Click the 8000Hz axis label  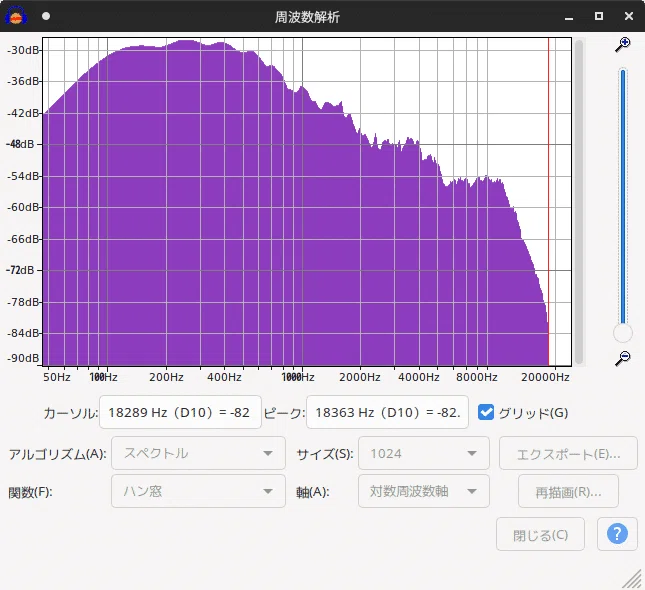(477, 377)
